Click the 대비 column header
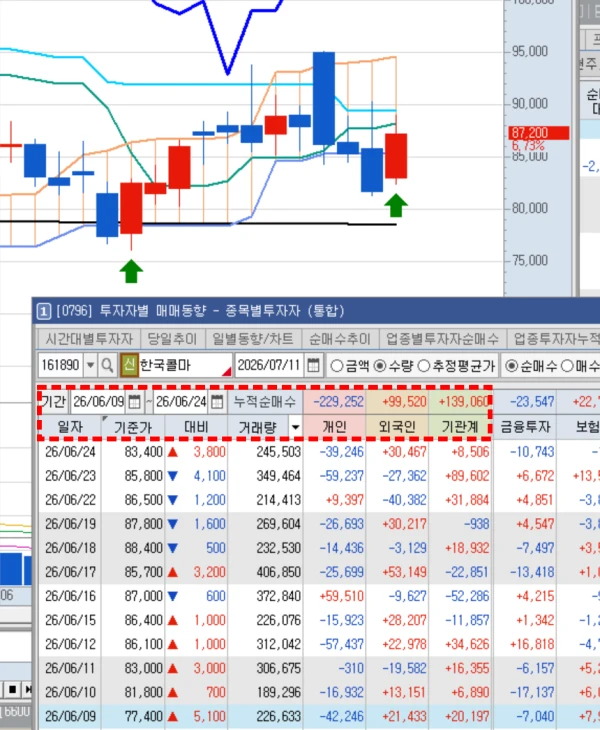This screenshot has height=730, width=600. pyautogui.click(x=196, y=427)
